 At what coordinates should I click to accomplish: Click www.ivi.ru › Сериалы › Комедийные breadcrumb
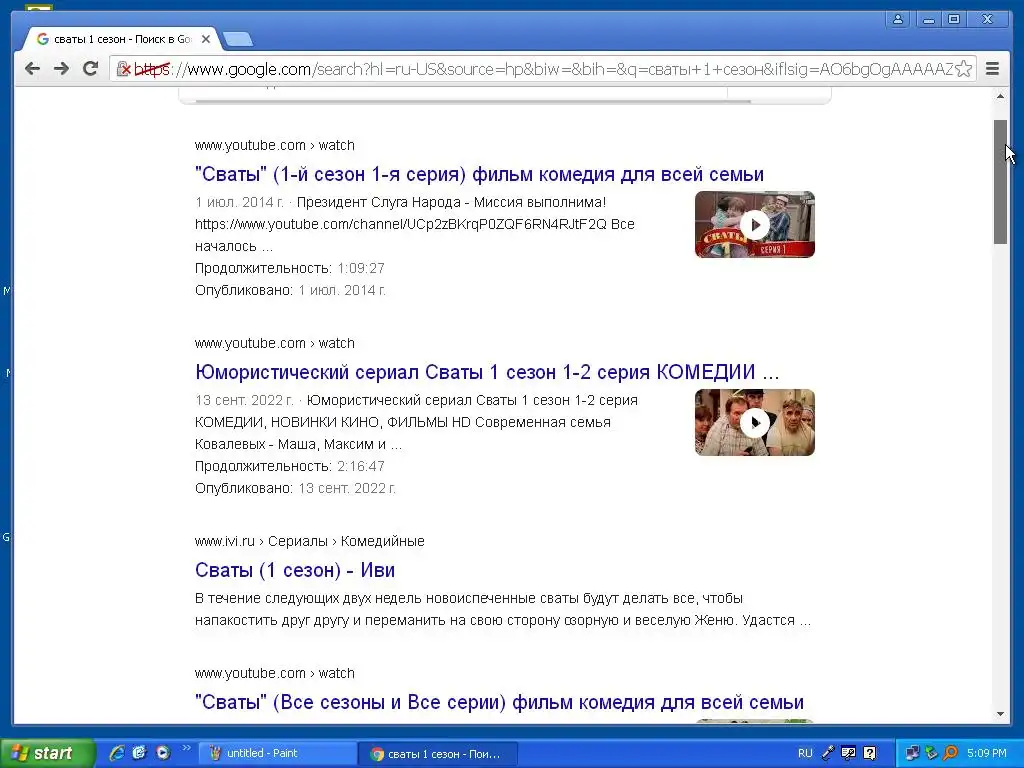[310, 541]
